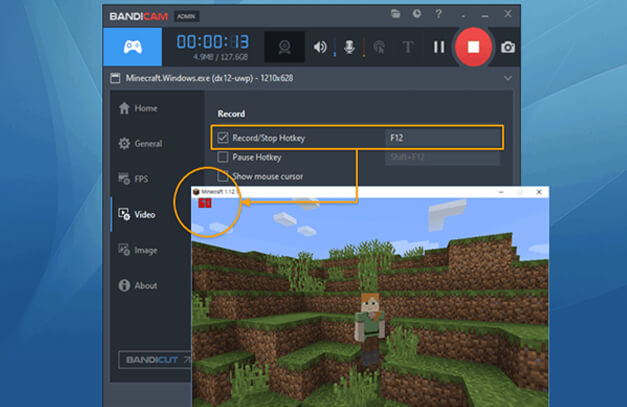Close the Bandicam window
Viewport: 627px width, 407px height.
tap(508, 14)
